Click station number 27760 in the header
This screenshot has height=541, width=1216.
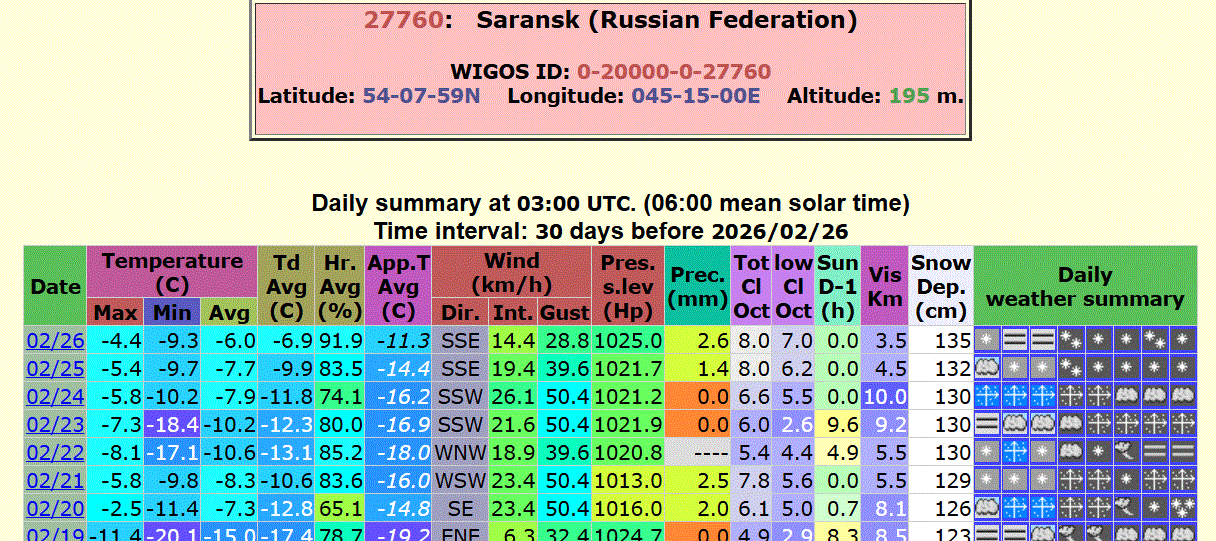coord(402,20)
